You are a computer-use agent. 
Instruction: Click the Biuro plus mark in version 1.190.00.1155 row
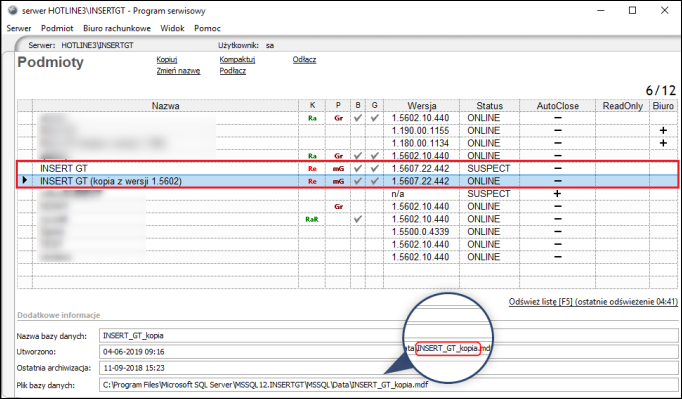click(663, 130)
